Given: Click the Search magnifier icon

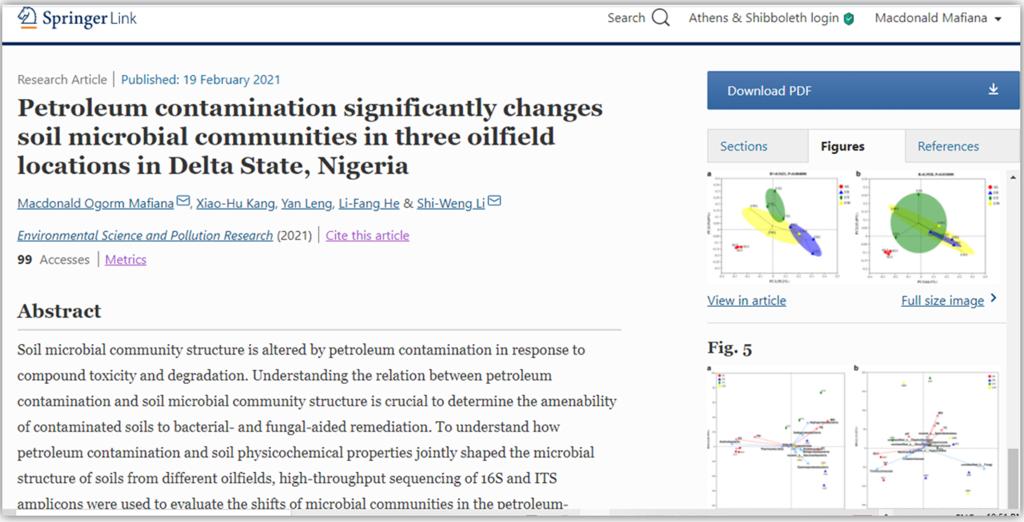Looking at the screenshot, I should tap(660, 18).
